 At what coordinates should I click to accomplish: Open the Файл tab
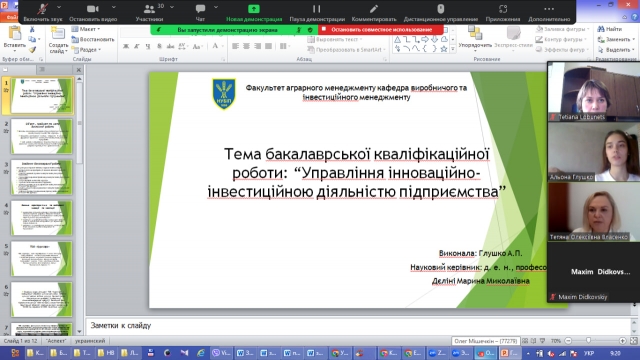[10, 17]
